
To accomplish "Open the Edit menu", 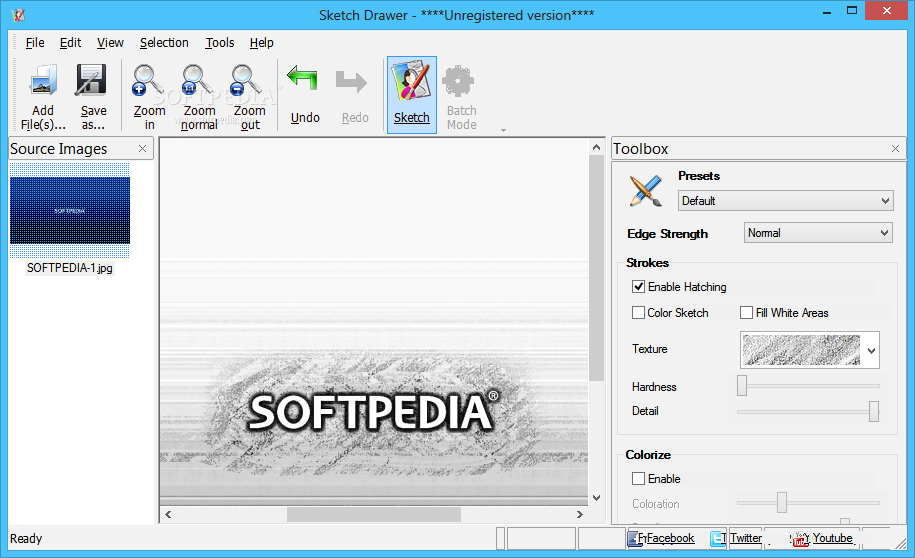I will click(70, 43).
